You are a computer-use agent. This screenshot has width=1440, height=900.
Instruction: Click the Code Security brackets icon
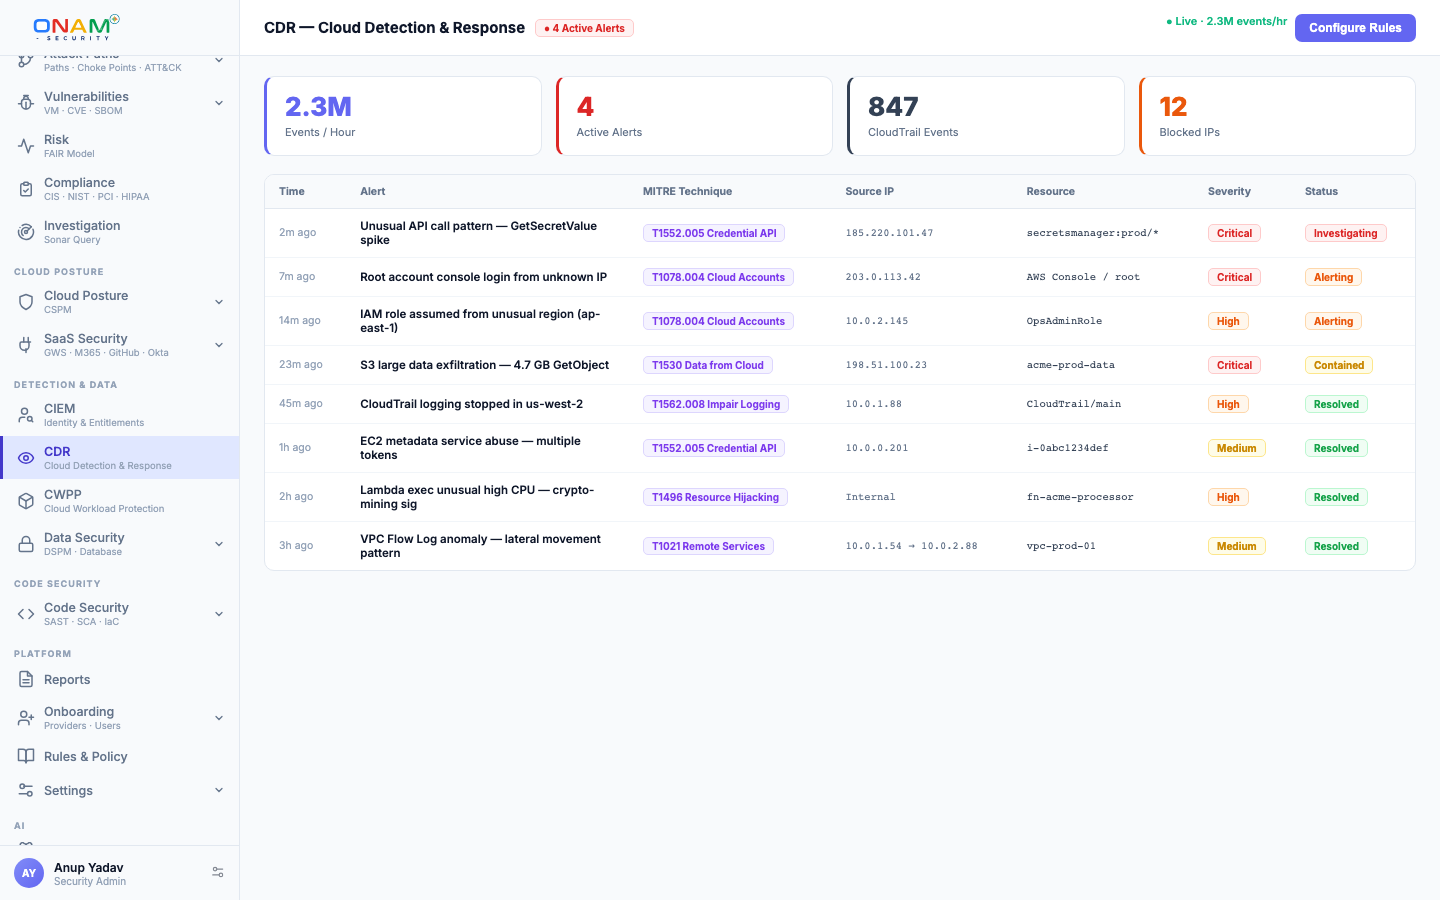[x=26, y=614]
